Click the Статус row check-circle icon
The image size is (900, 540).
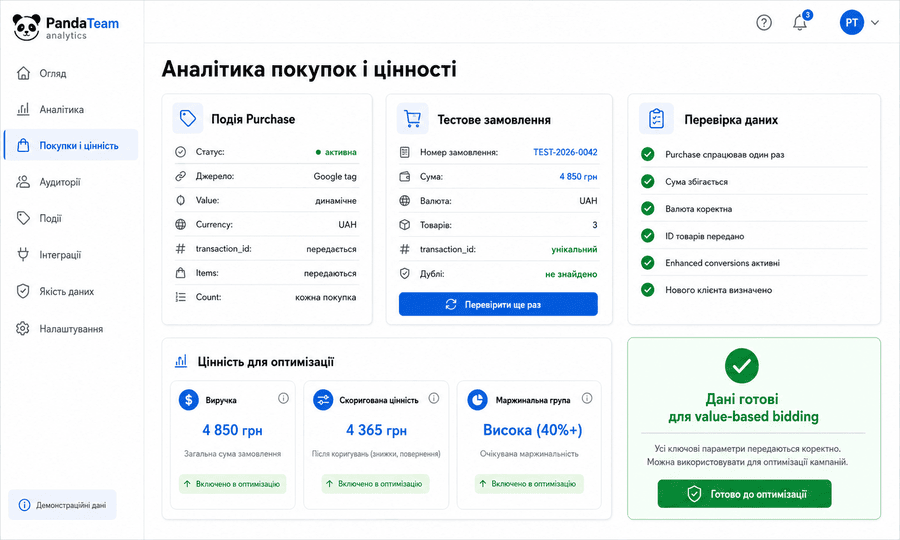pos(180,152)
